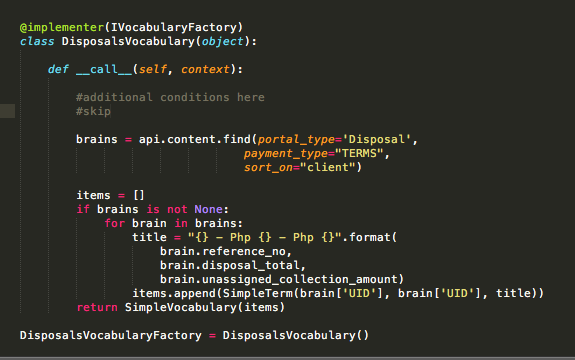Screen dimensions: 575x360
Task: Click the '#additional conditions here' comment
Action: coord(170,97)
